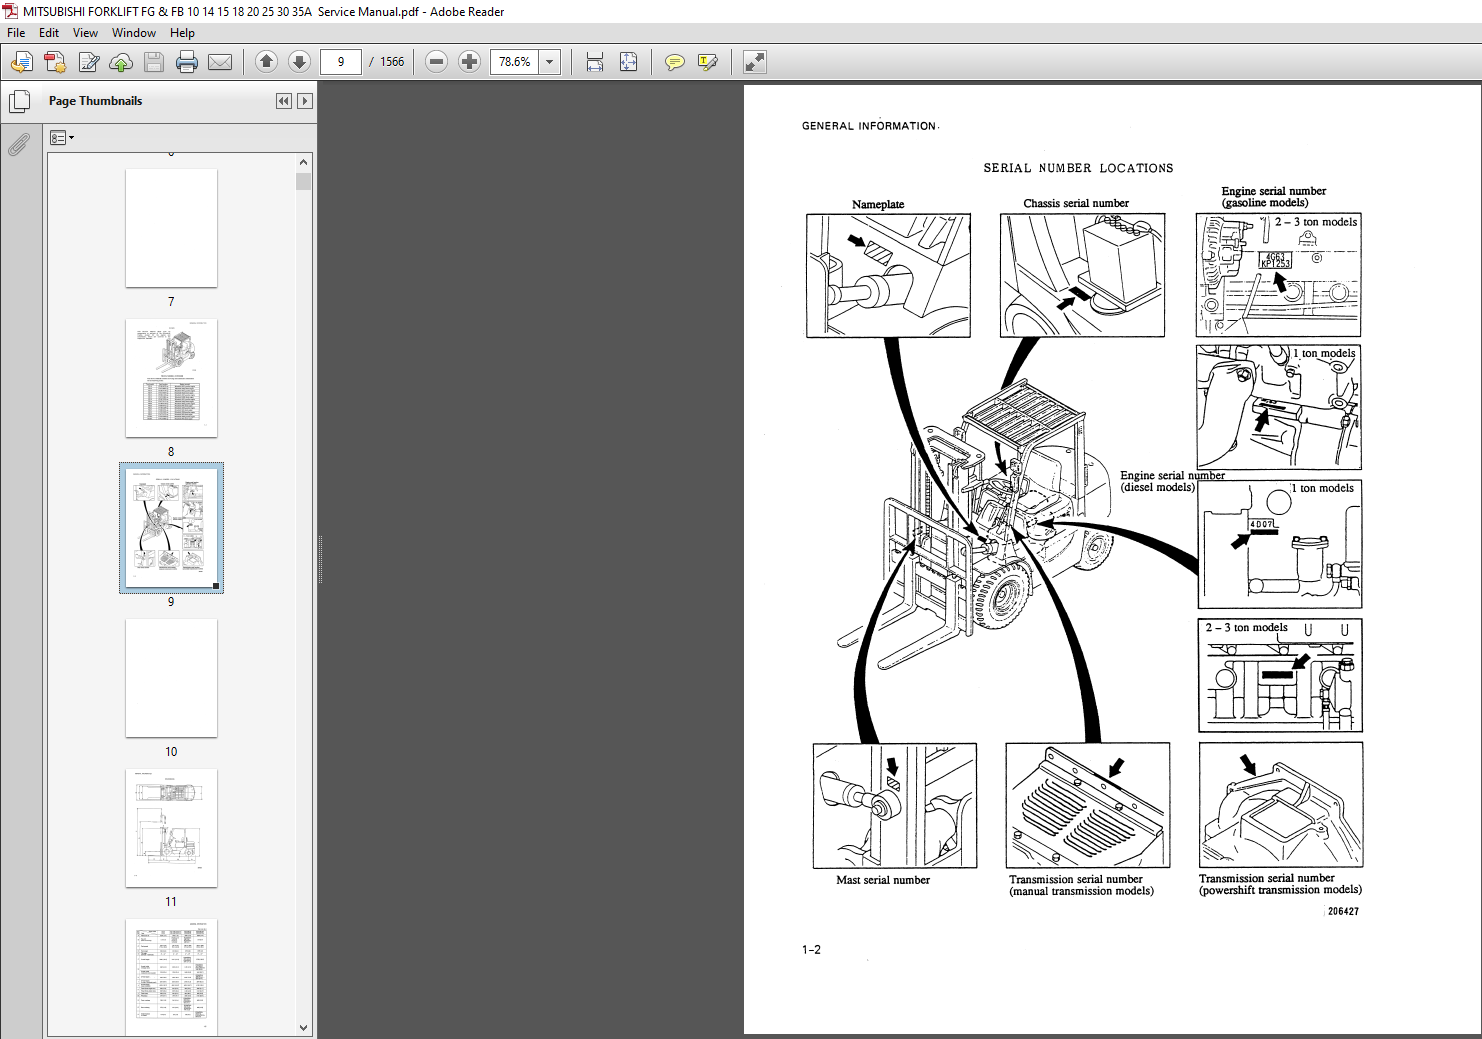Collapse the Page Thumbnails panel
The height and width of the screenshot is (1039, 1482).
[284, 101]
